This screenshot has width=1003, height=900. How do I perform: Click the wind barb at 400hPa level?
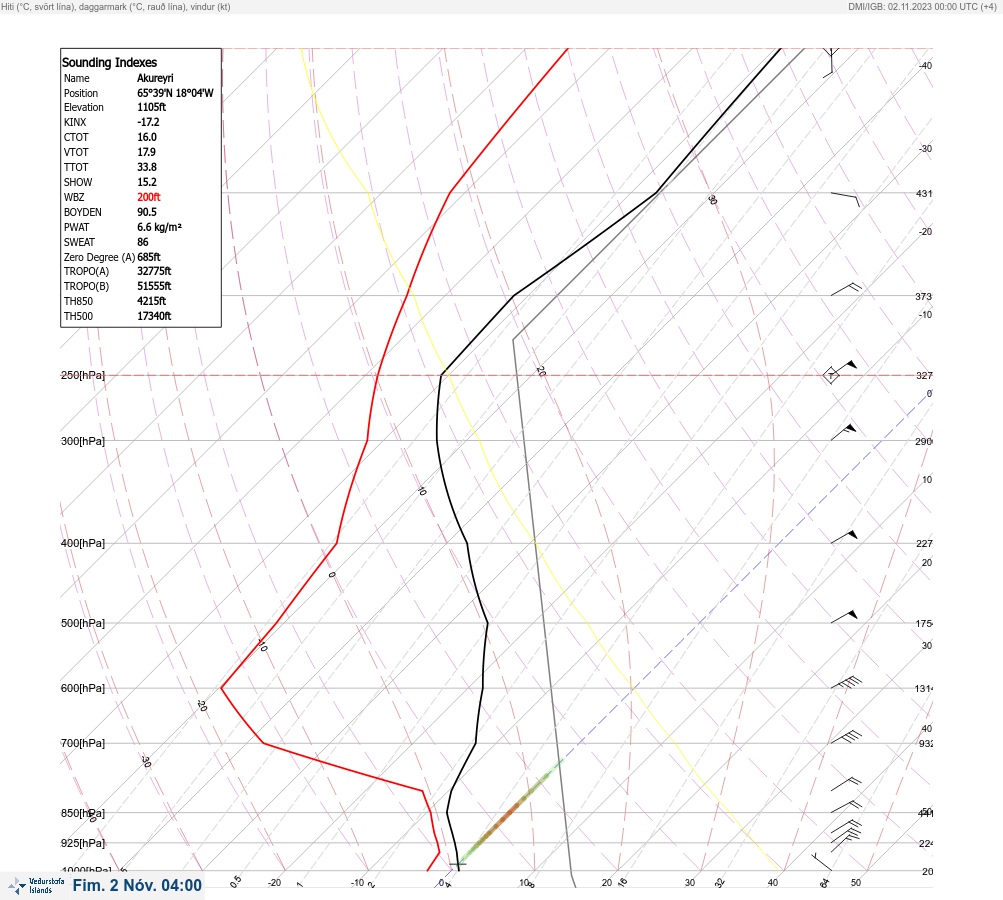pyautogui.click(x=844, y=537)
